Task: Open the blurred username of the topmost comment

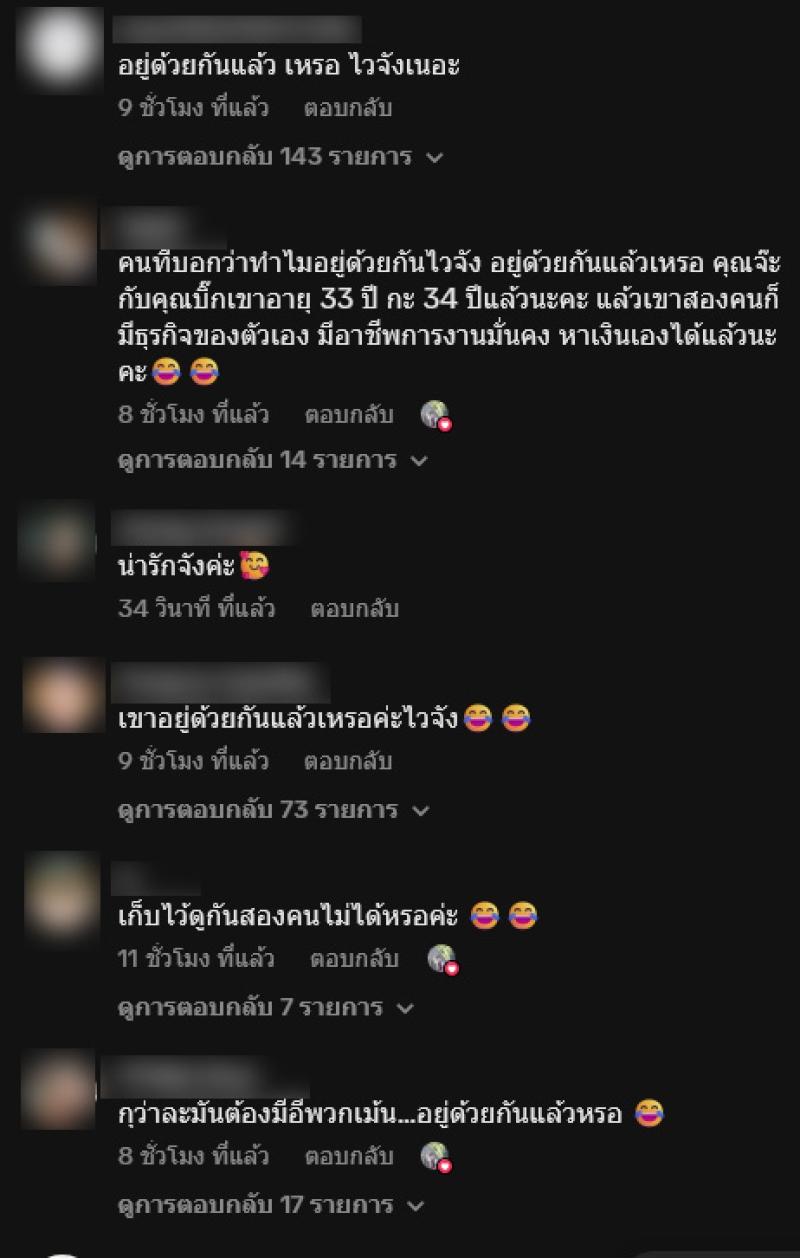Action: 236,29
